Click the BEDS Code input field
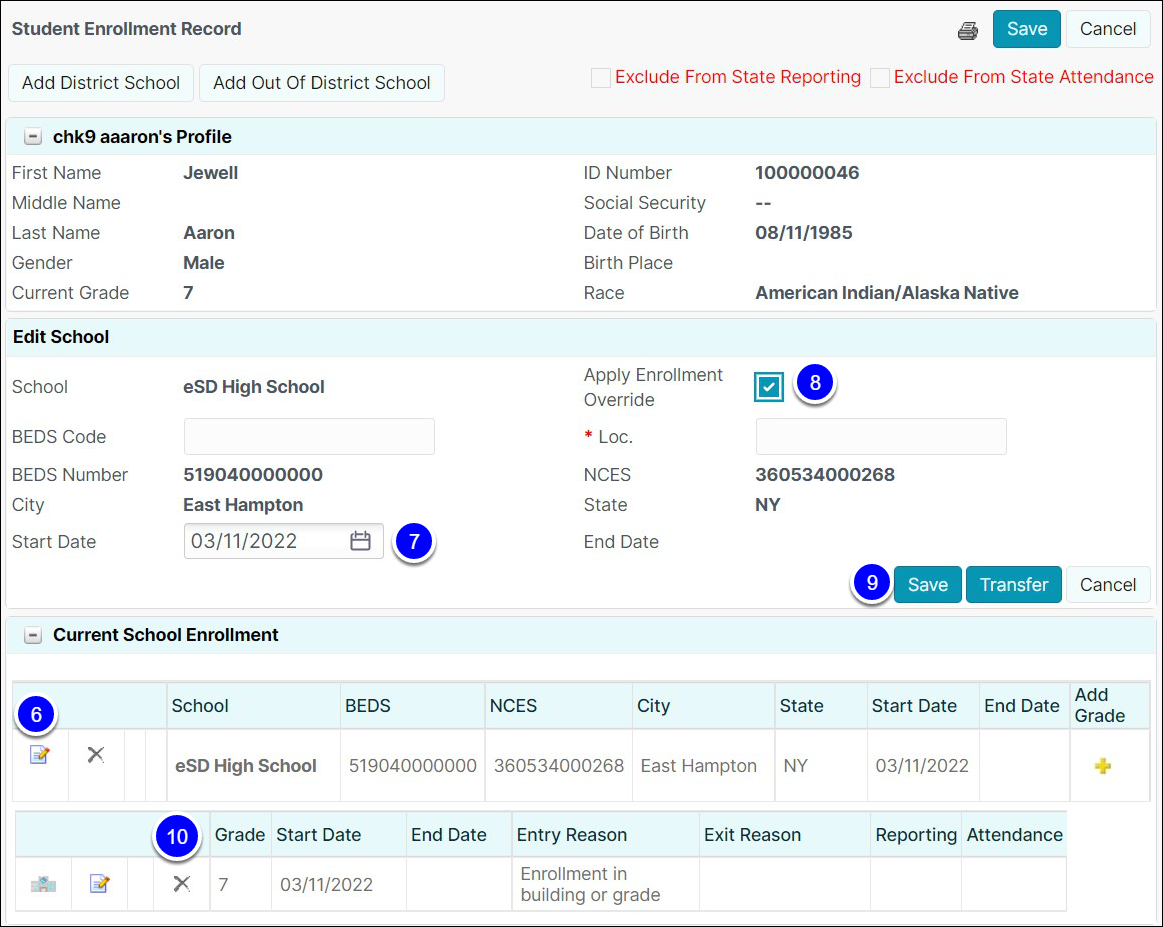 [x=309, y=436]
